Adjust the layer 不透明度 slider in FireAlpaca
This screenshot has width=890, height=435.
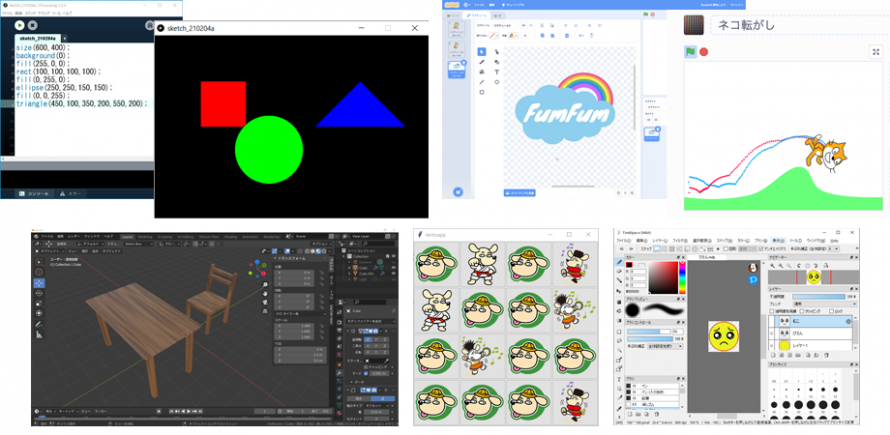[818, 296]
